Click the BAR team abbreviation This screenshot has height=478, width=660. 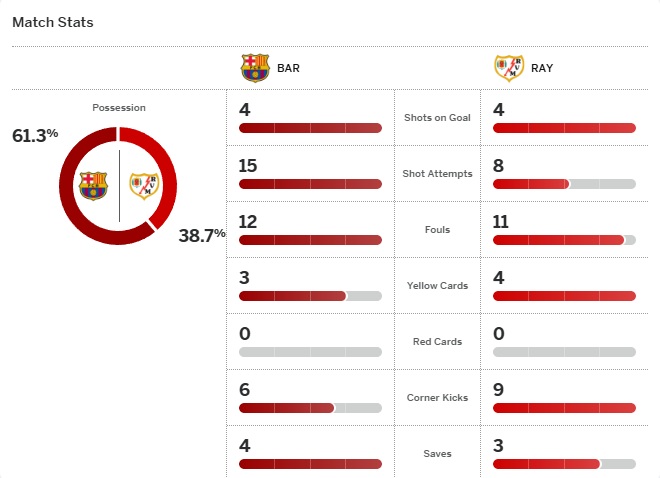[x=288, y=69]
